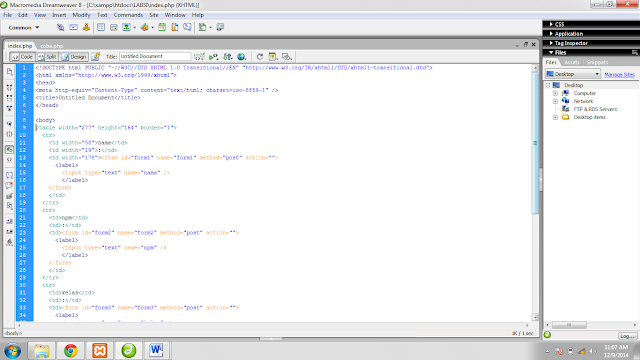Open the Common insert category dropdown

[x=24, y=28]
